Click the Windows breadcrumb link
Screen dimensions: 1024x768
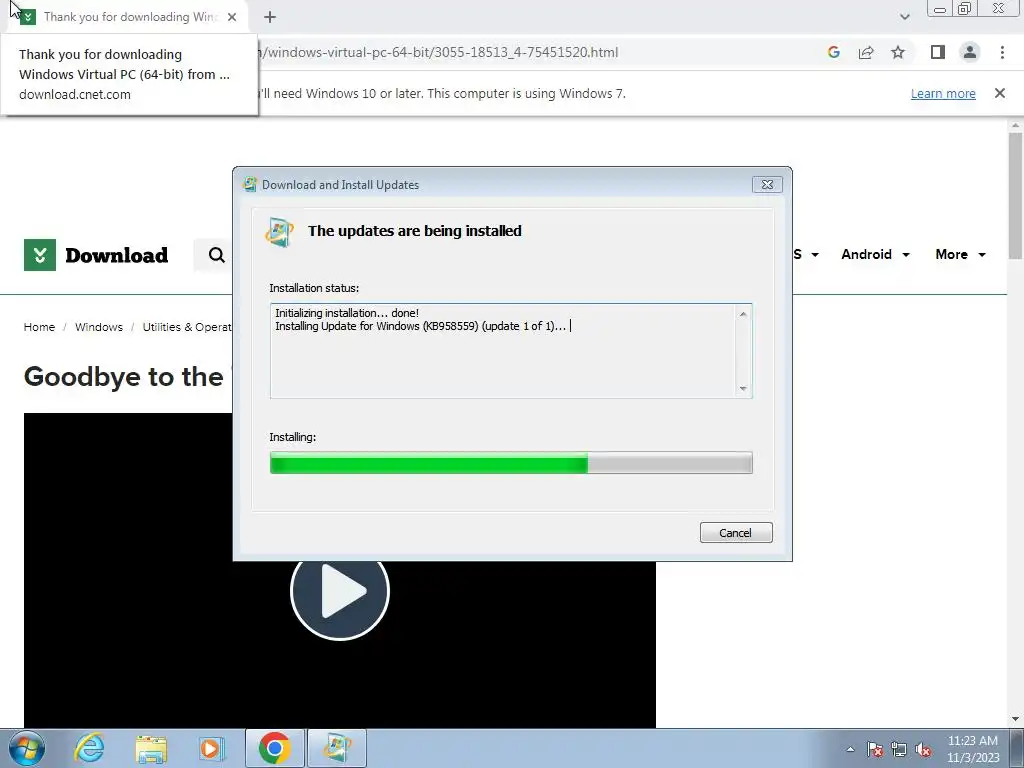pyautogui.click(x=99, y=327)
